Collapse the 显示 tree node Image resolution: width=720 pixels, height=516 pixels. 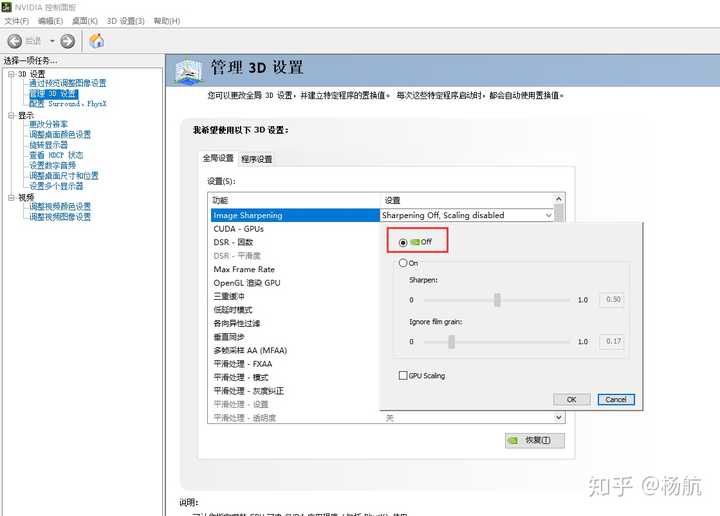(x=11, y=115)
